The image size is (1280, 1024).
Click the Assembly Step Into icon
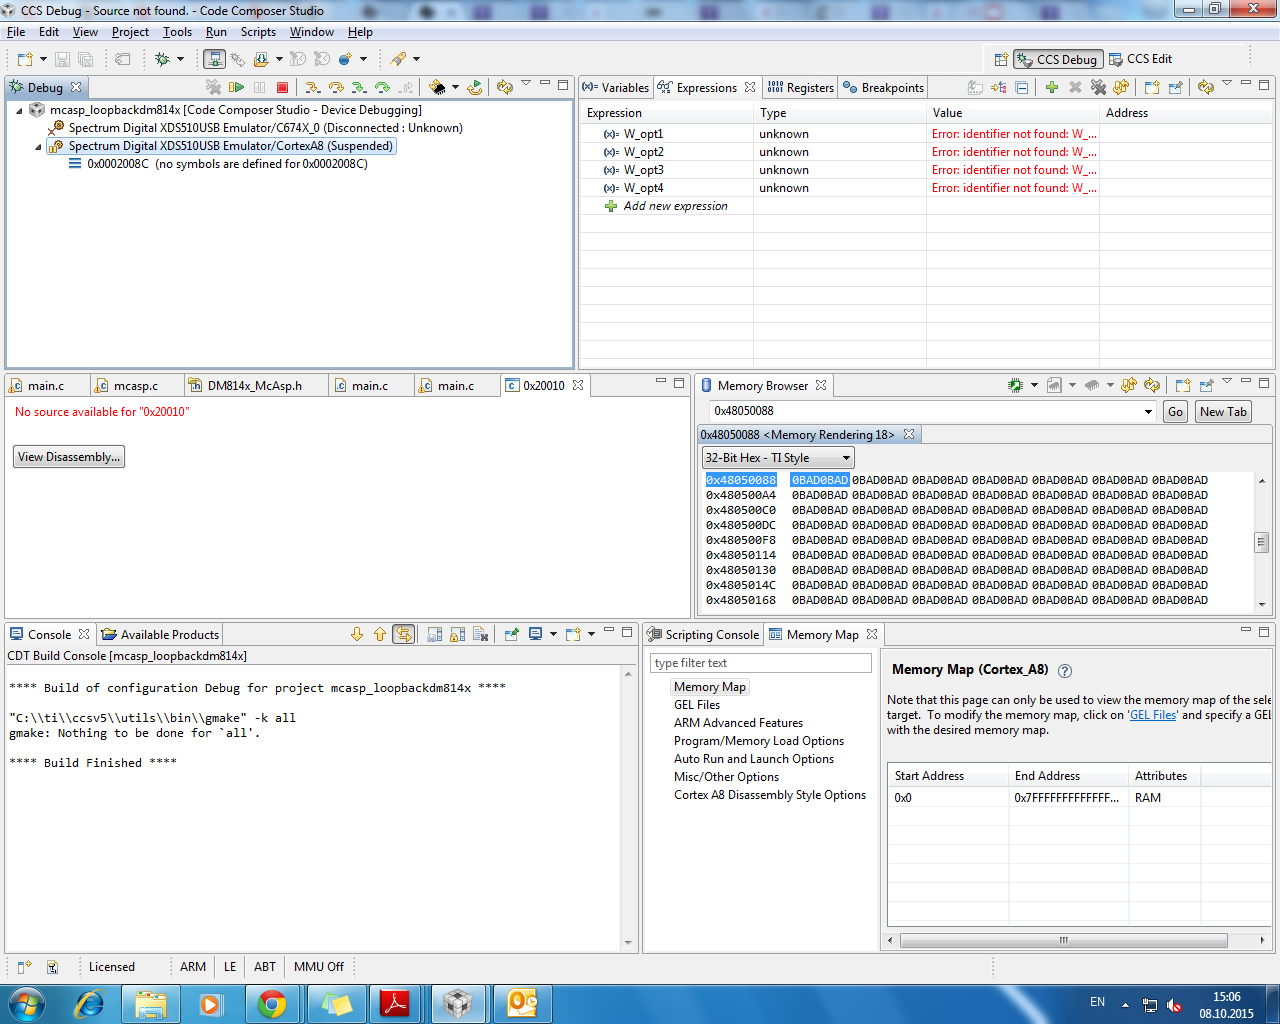pos(359,88)
